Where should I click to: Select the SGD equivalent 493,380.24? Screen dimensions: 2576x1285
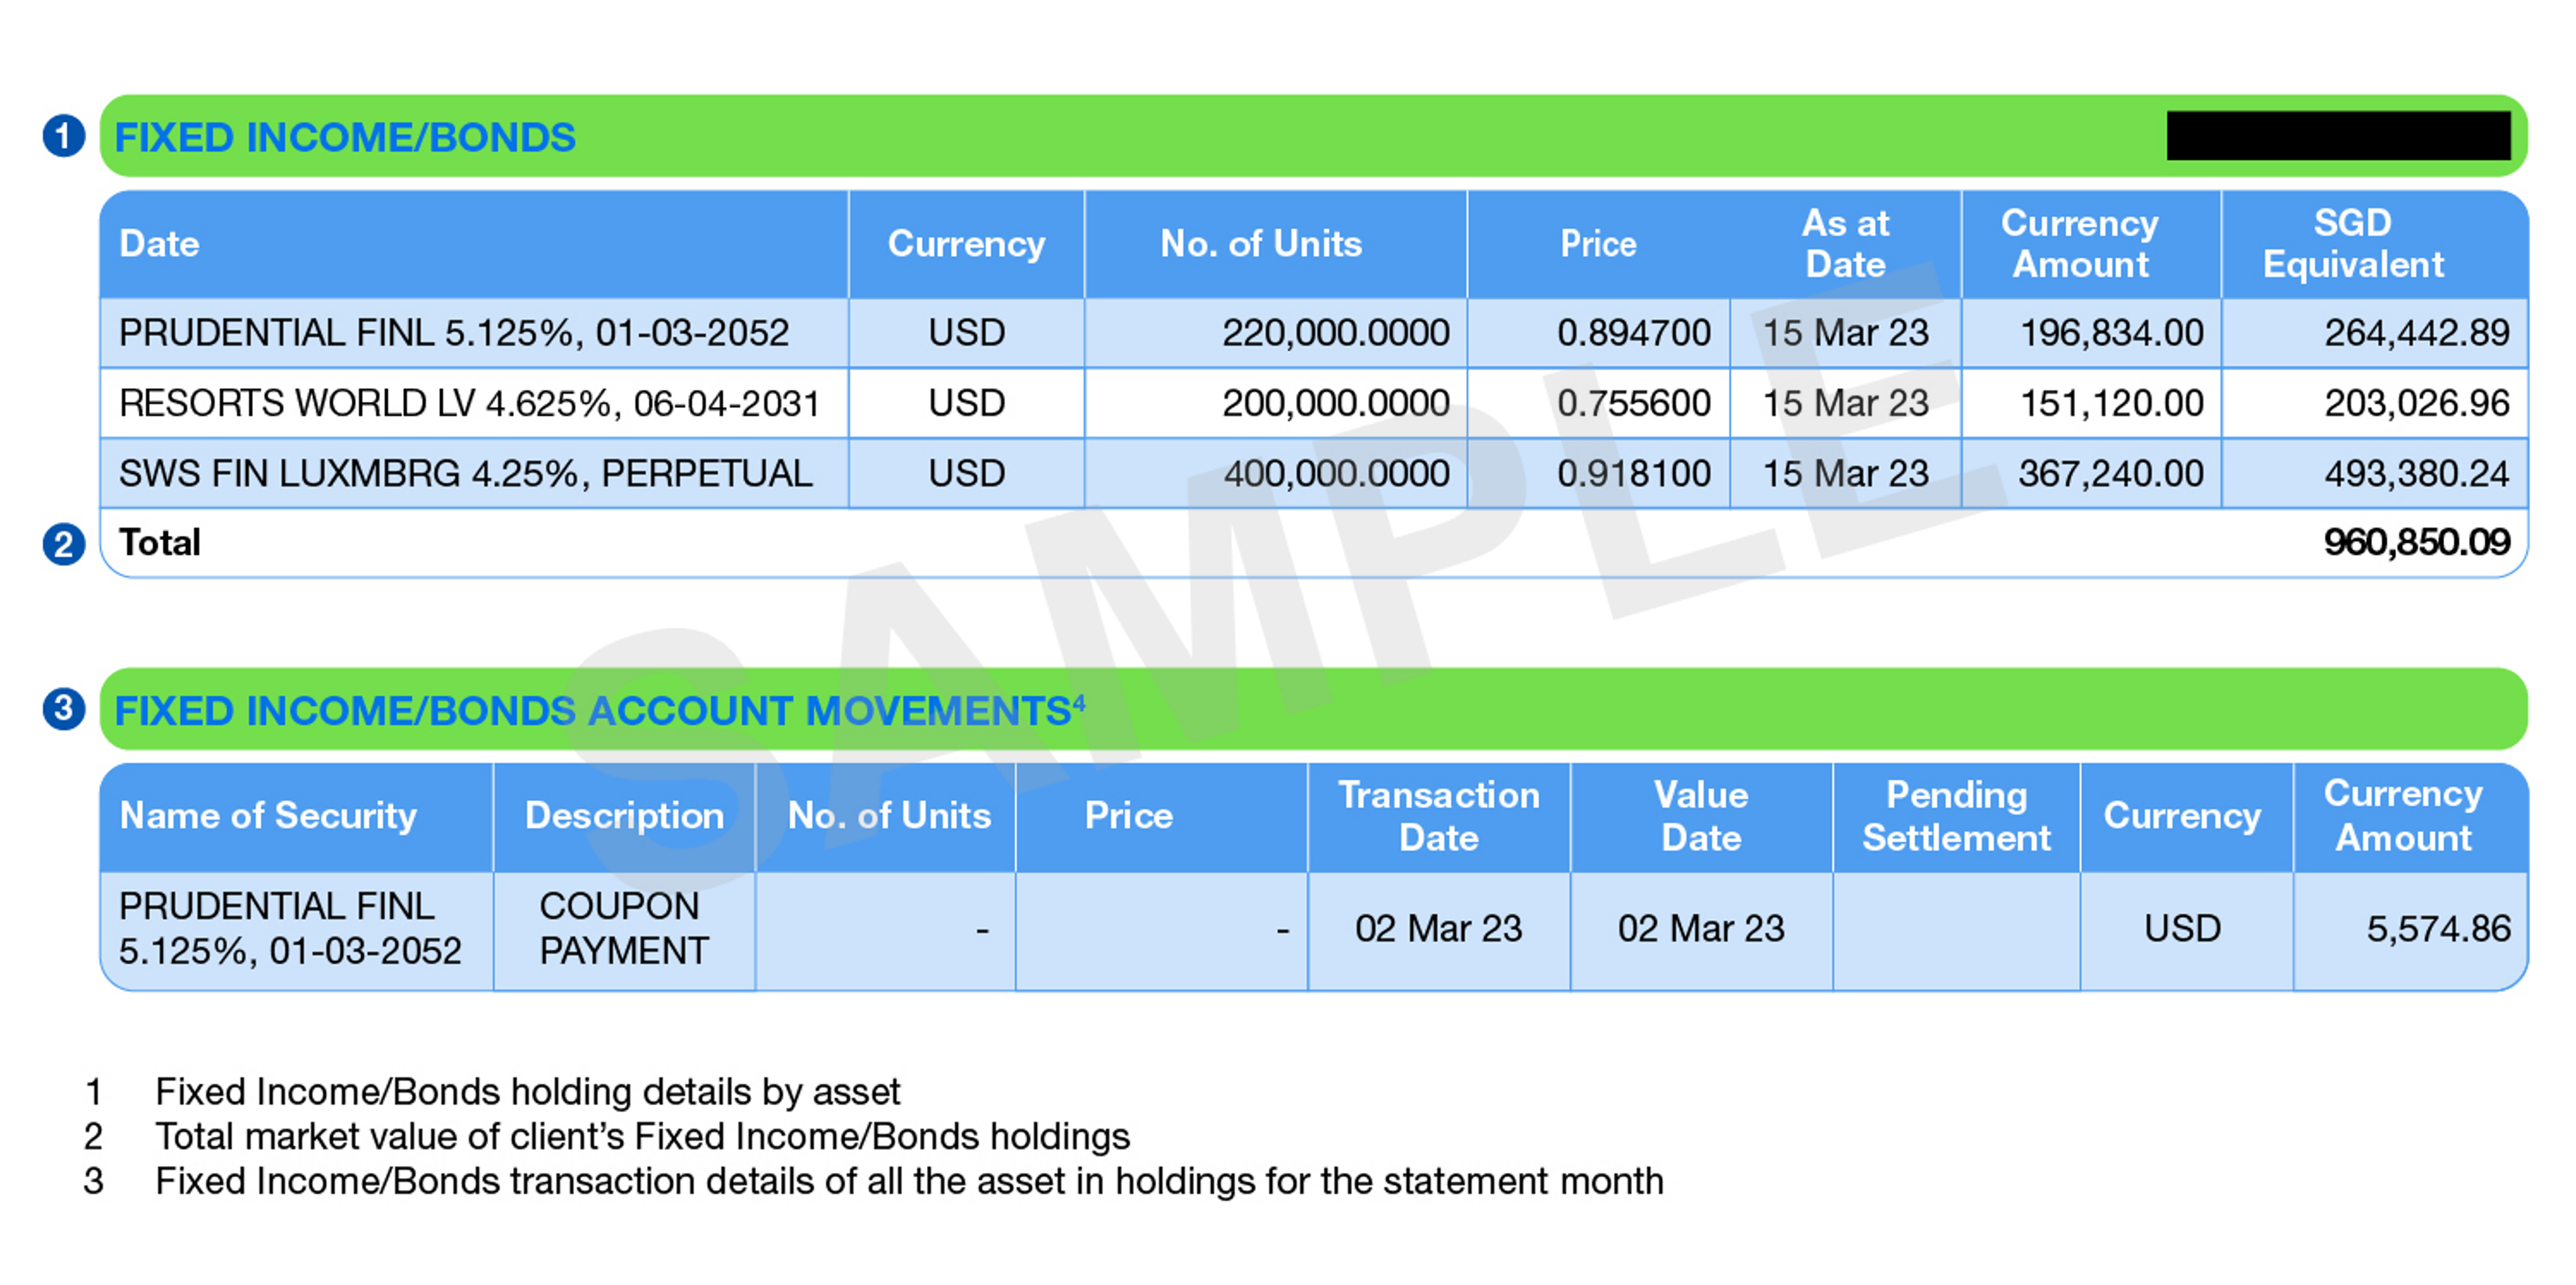[2417, 473]
